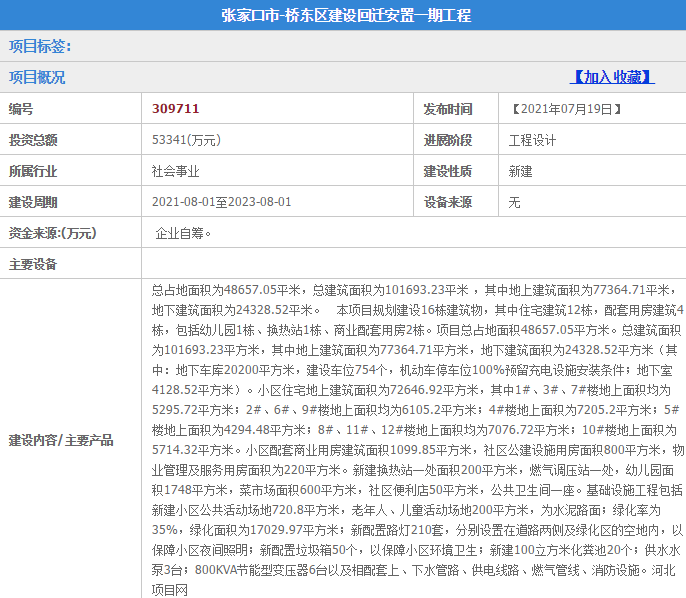Click the project number 309711

[176, 108]
